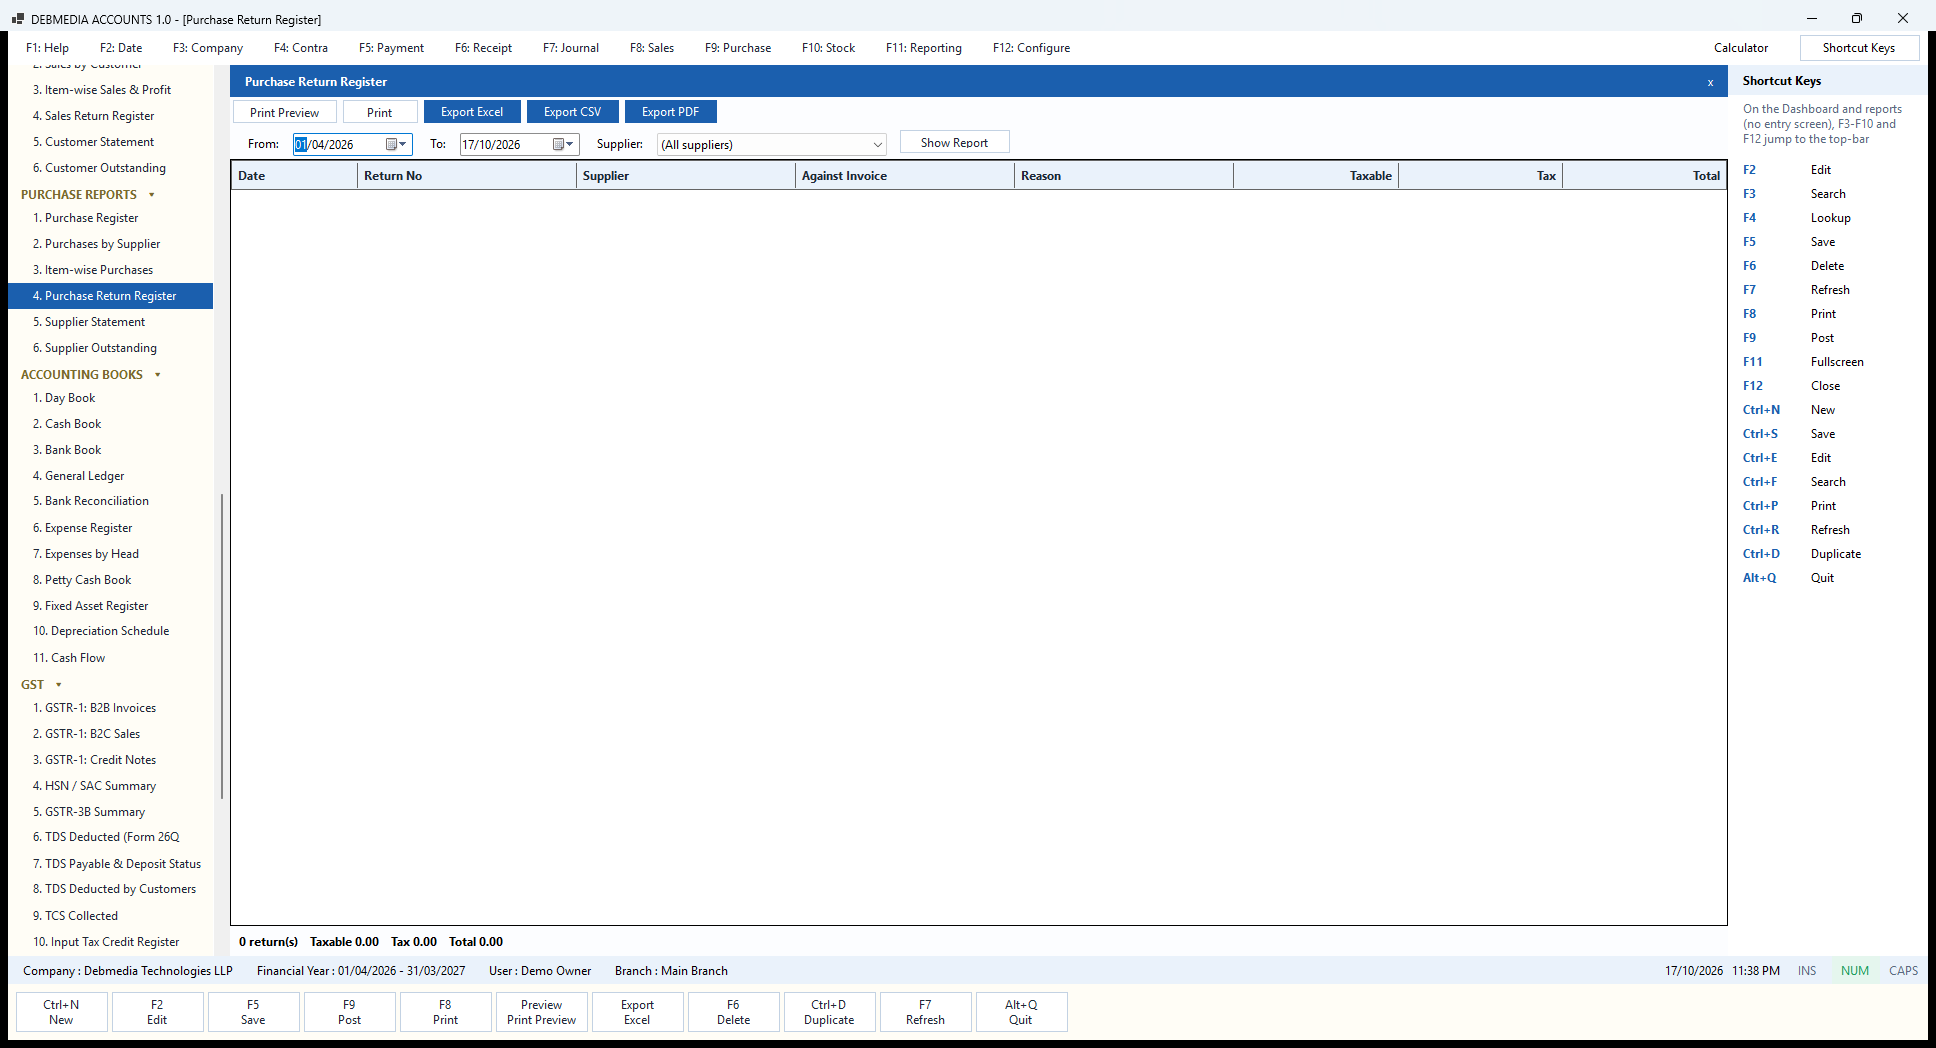Click the To date dropdown arrow
1936x1048 pixels.
tap(571, 144)
